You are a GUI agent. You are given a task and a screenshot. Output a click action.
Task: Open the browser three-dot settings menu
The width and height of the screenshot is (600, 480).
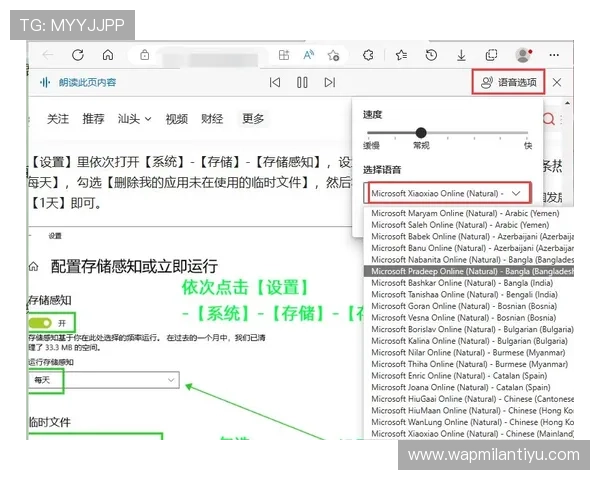tap(554, 55)
